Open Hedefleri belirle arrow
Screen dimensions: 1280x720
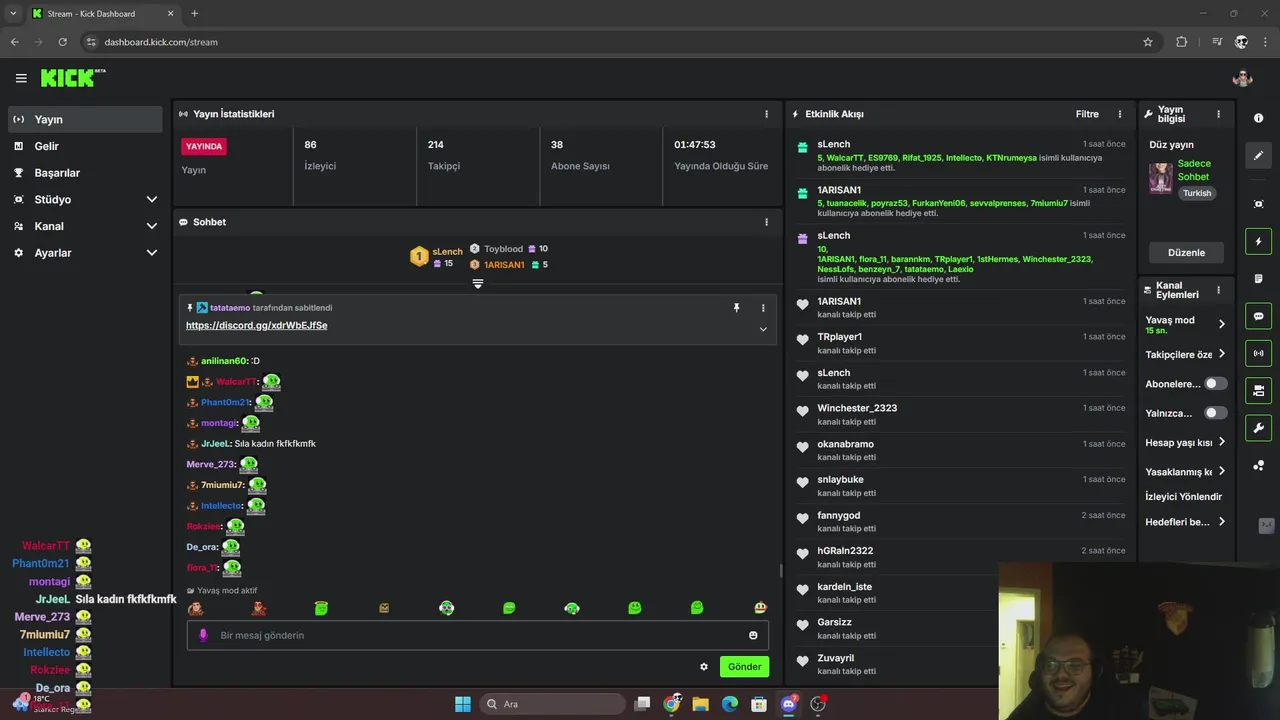click(1221, 521)
